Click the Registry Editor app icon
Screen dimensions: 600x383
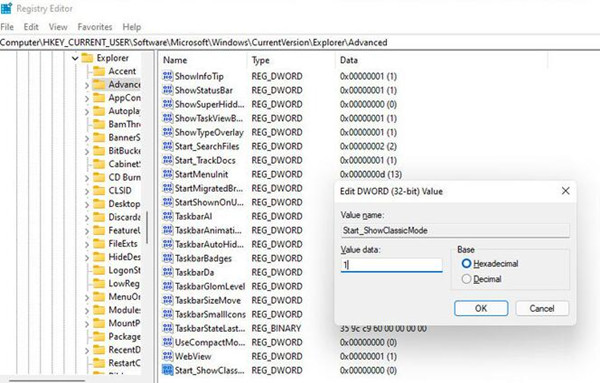(7, 8)
